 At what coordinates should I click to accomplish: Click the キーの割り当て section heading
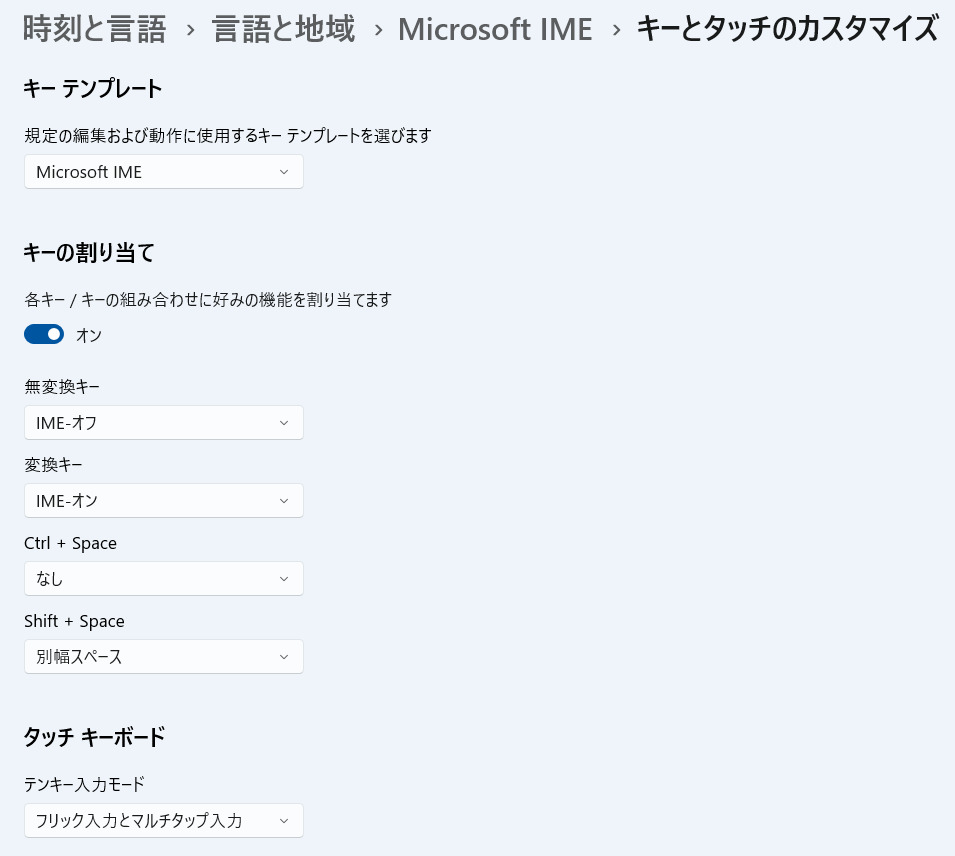(89, 253)
